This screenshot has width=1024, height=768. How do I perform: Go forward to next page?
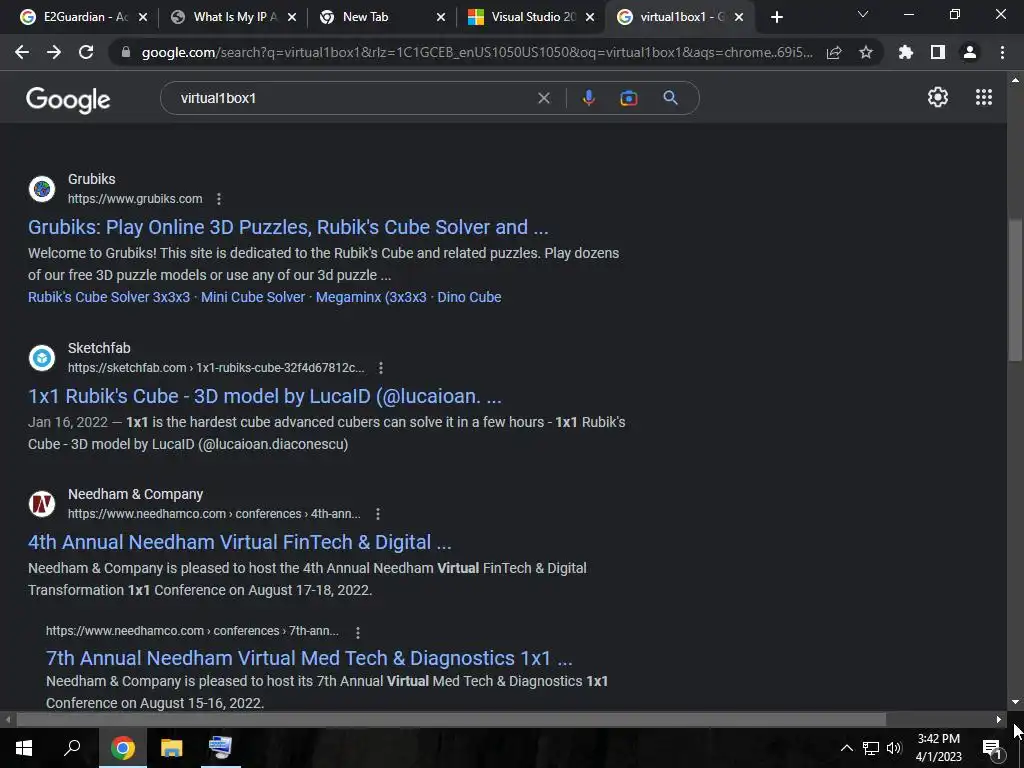[54, 52]
